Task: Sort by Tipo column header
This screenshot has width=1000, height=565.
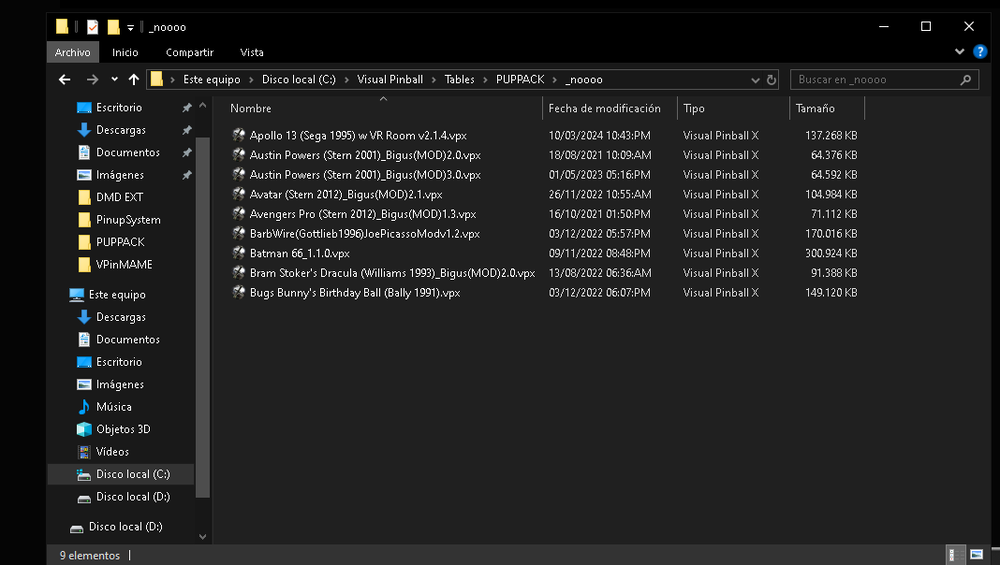Action: [x=694, y=108]
